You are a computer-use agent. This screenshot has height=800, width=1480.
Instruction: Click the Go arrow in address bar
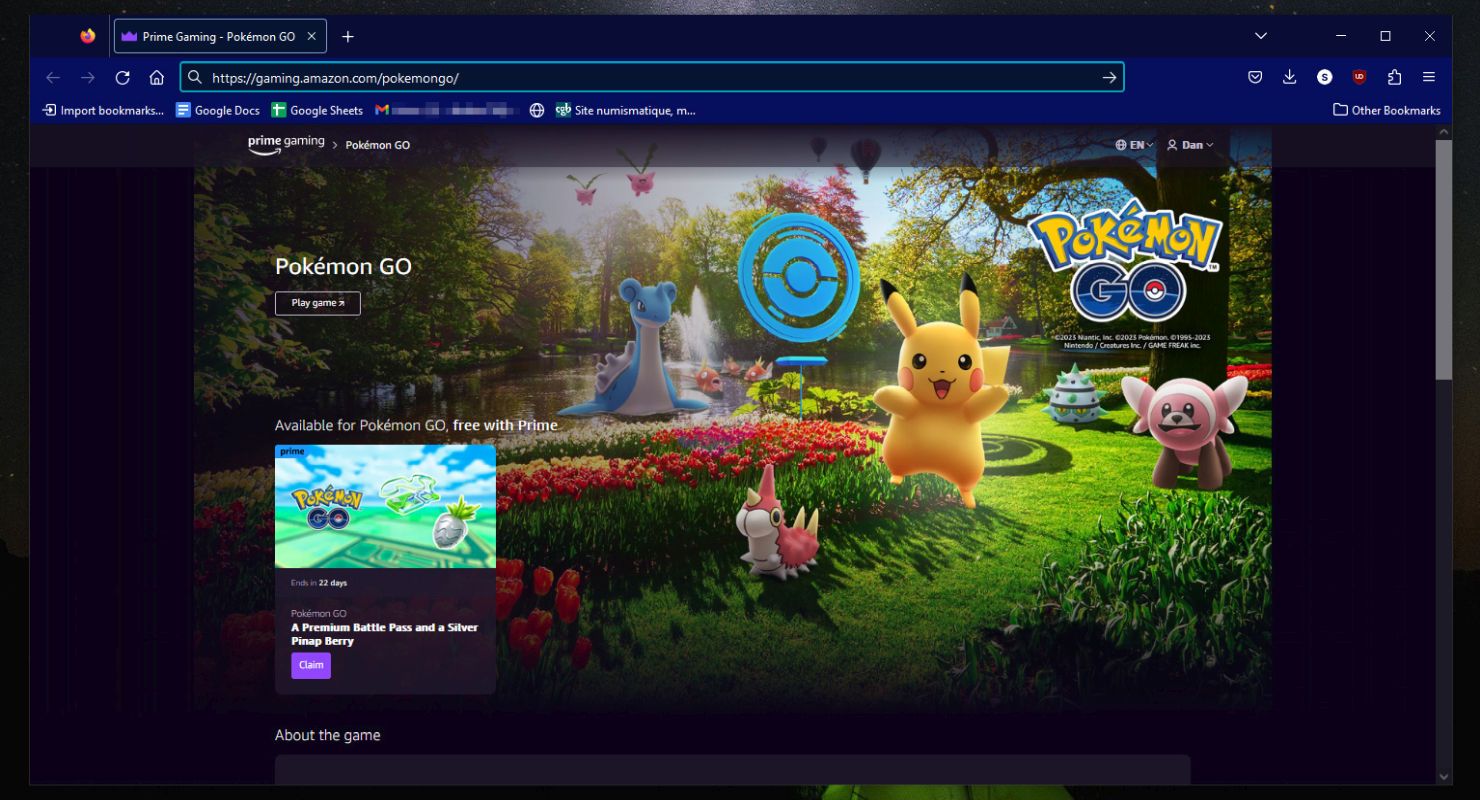[1109, 77]
